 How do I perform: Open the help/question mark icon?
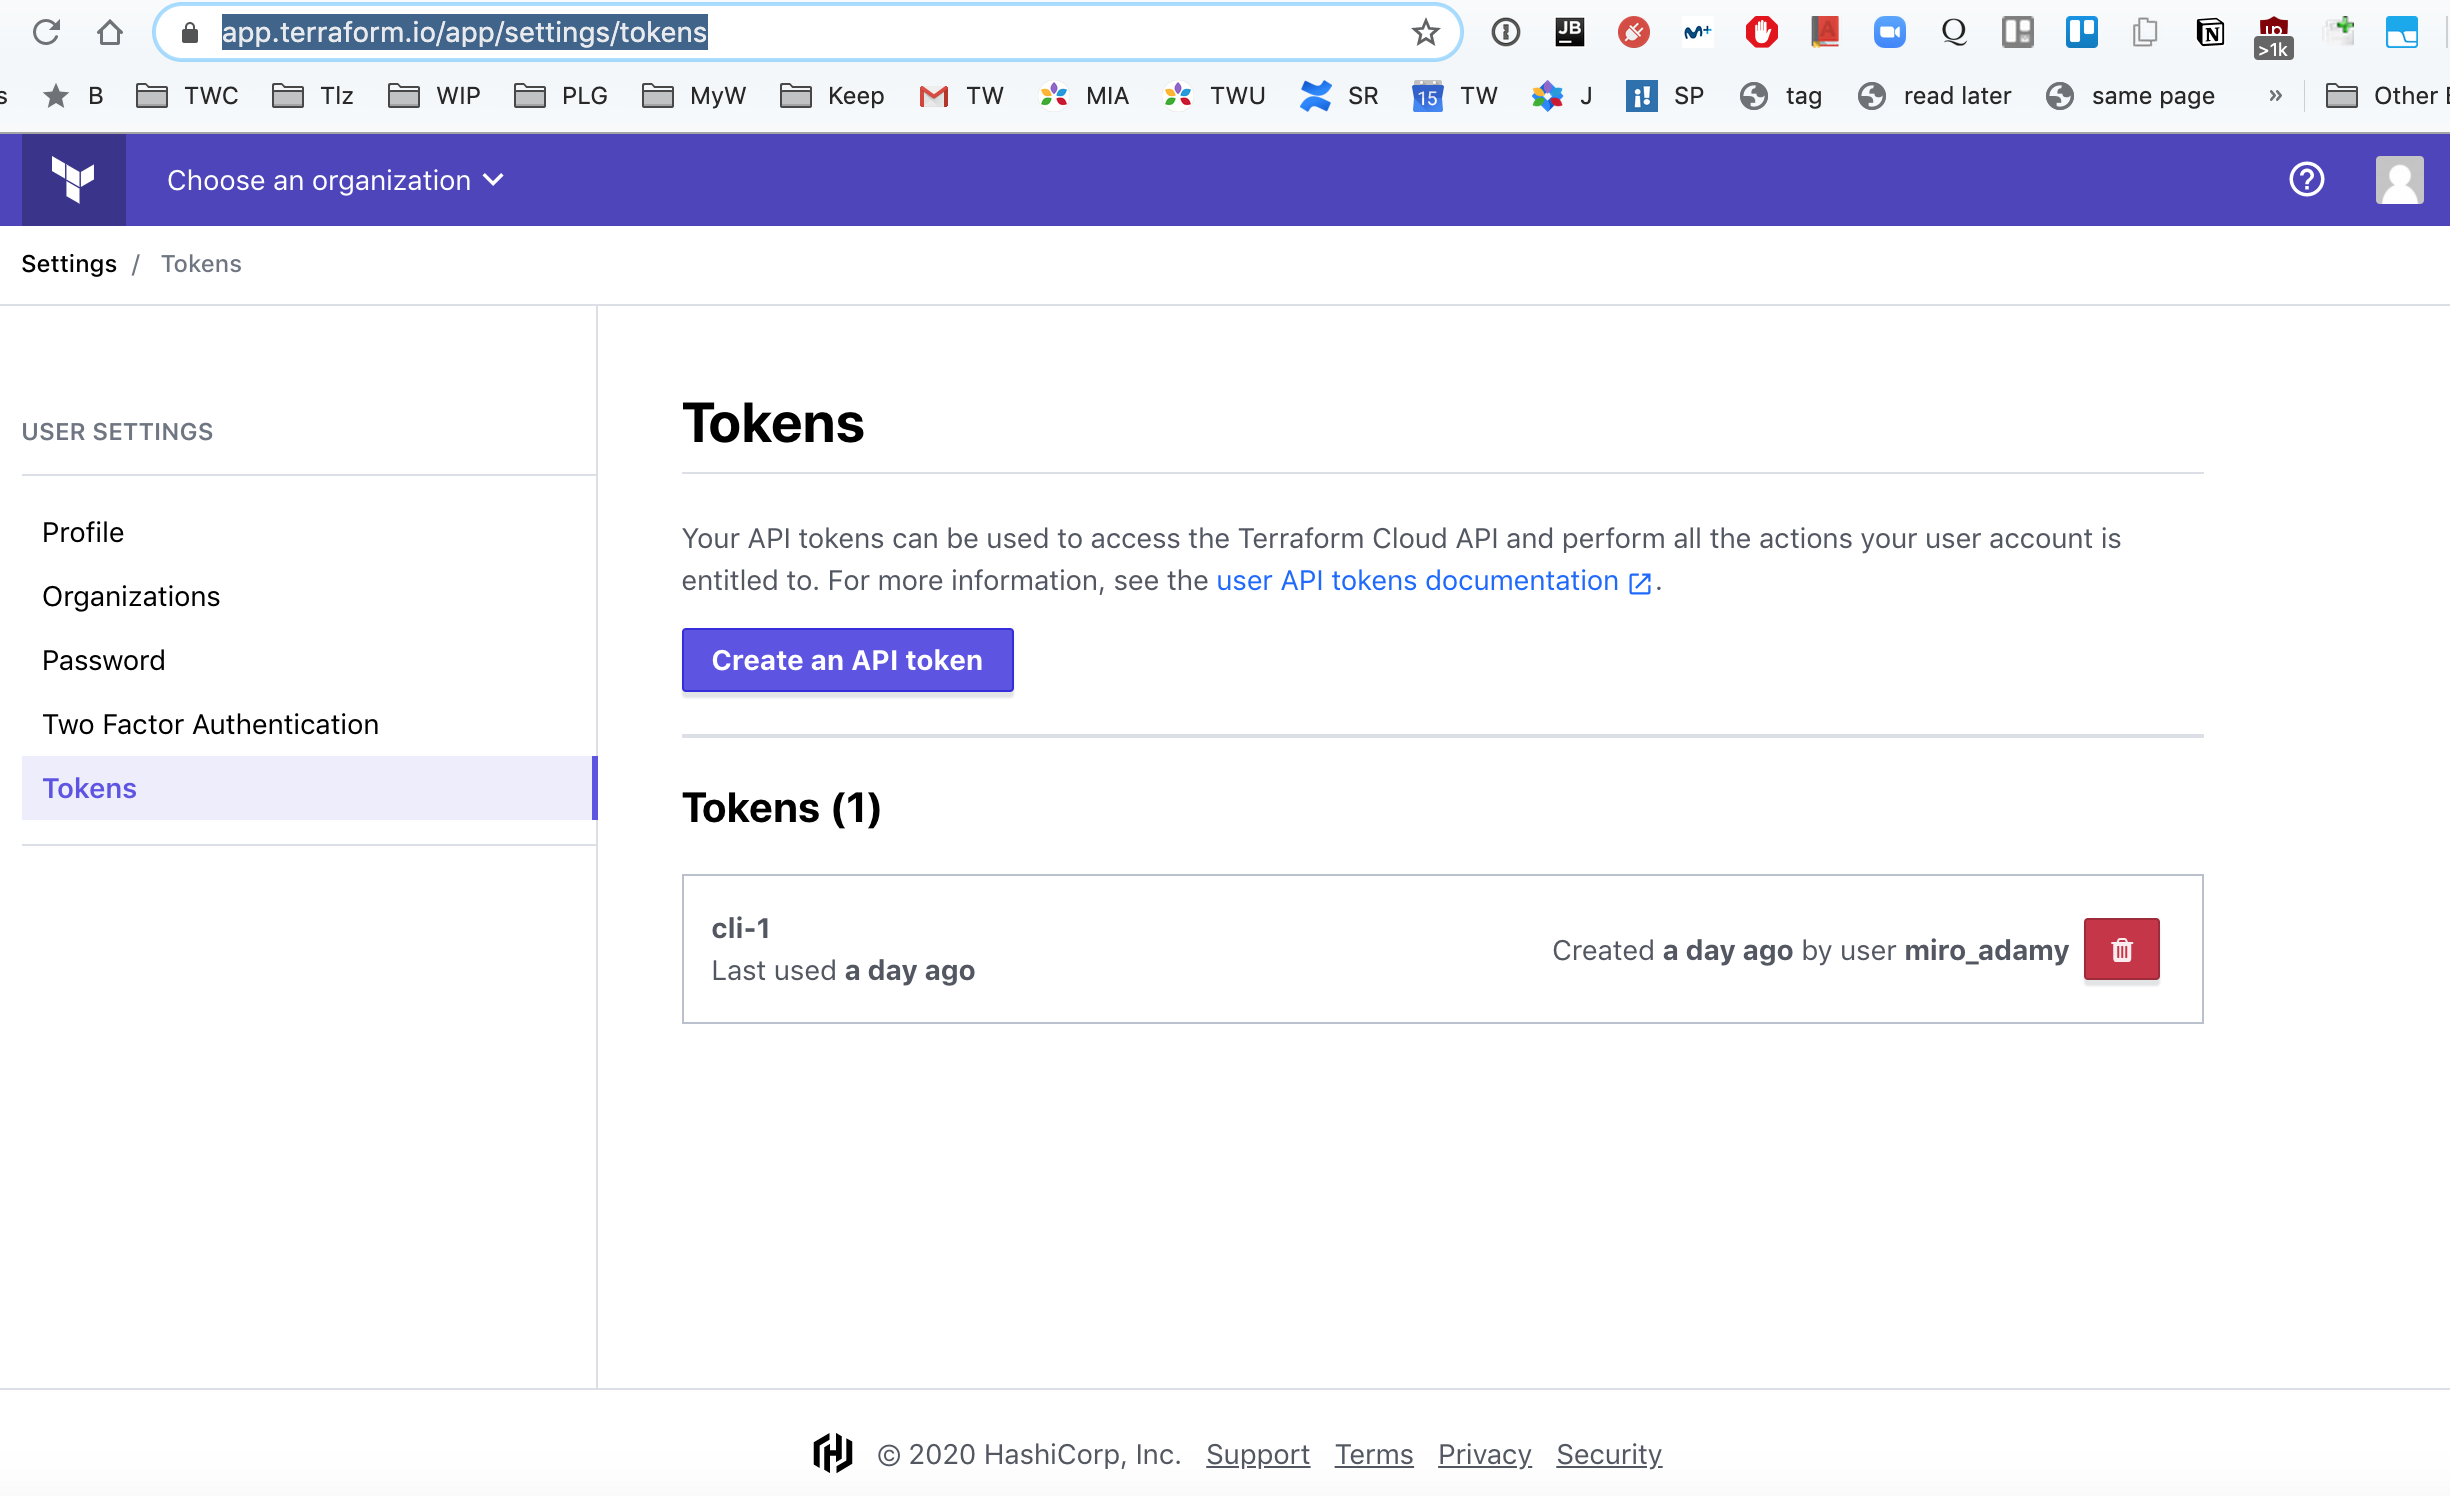click(2308, 180)
